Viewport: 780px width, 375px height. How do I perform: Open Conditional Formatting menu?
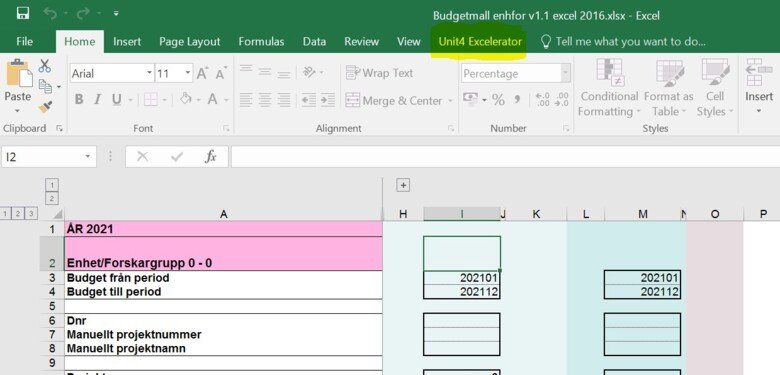[609, 88]
